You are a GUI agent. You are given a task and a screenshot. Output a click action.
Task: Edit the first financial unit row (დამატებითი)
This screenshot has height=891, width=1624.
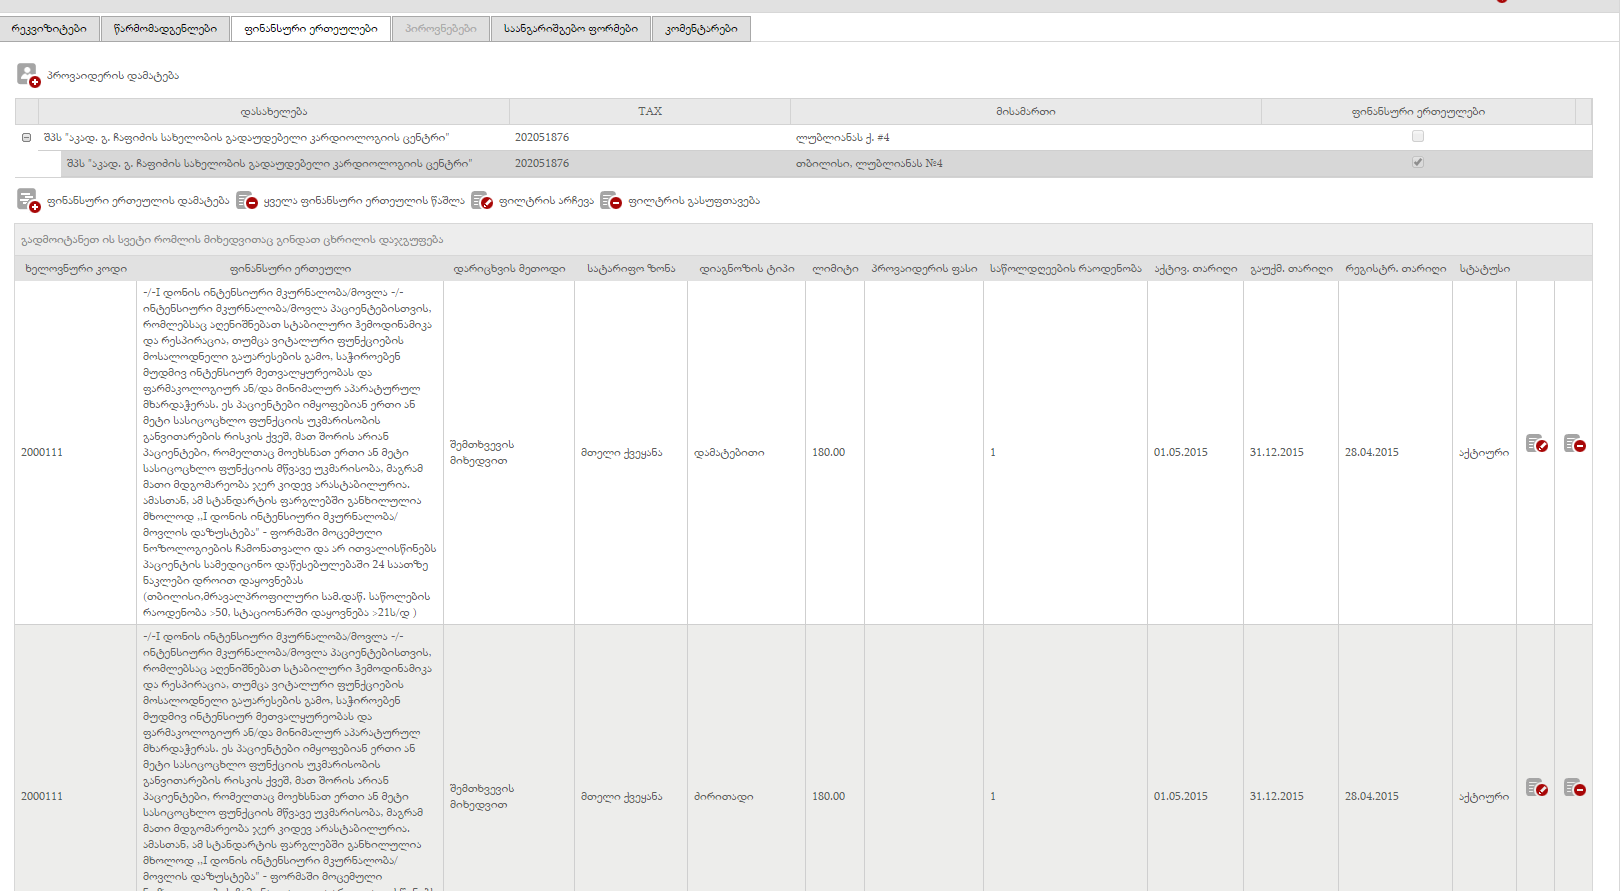(1536, 444)
